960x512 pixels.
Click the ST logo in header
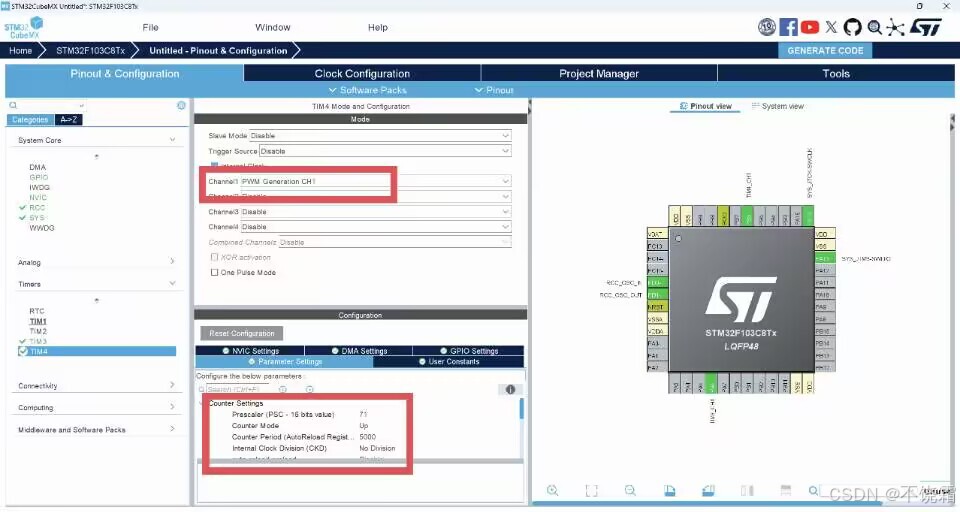(926, 27)
